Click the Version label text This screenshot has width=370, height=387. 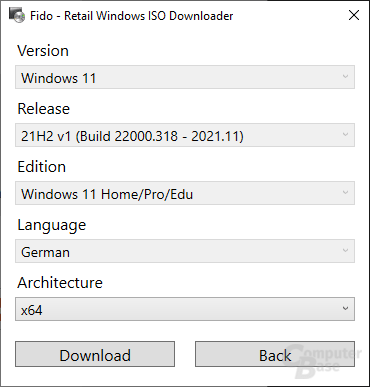[x=43, y=51]
